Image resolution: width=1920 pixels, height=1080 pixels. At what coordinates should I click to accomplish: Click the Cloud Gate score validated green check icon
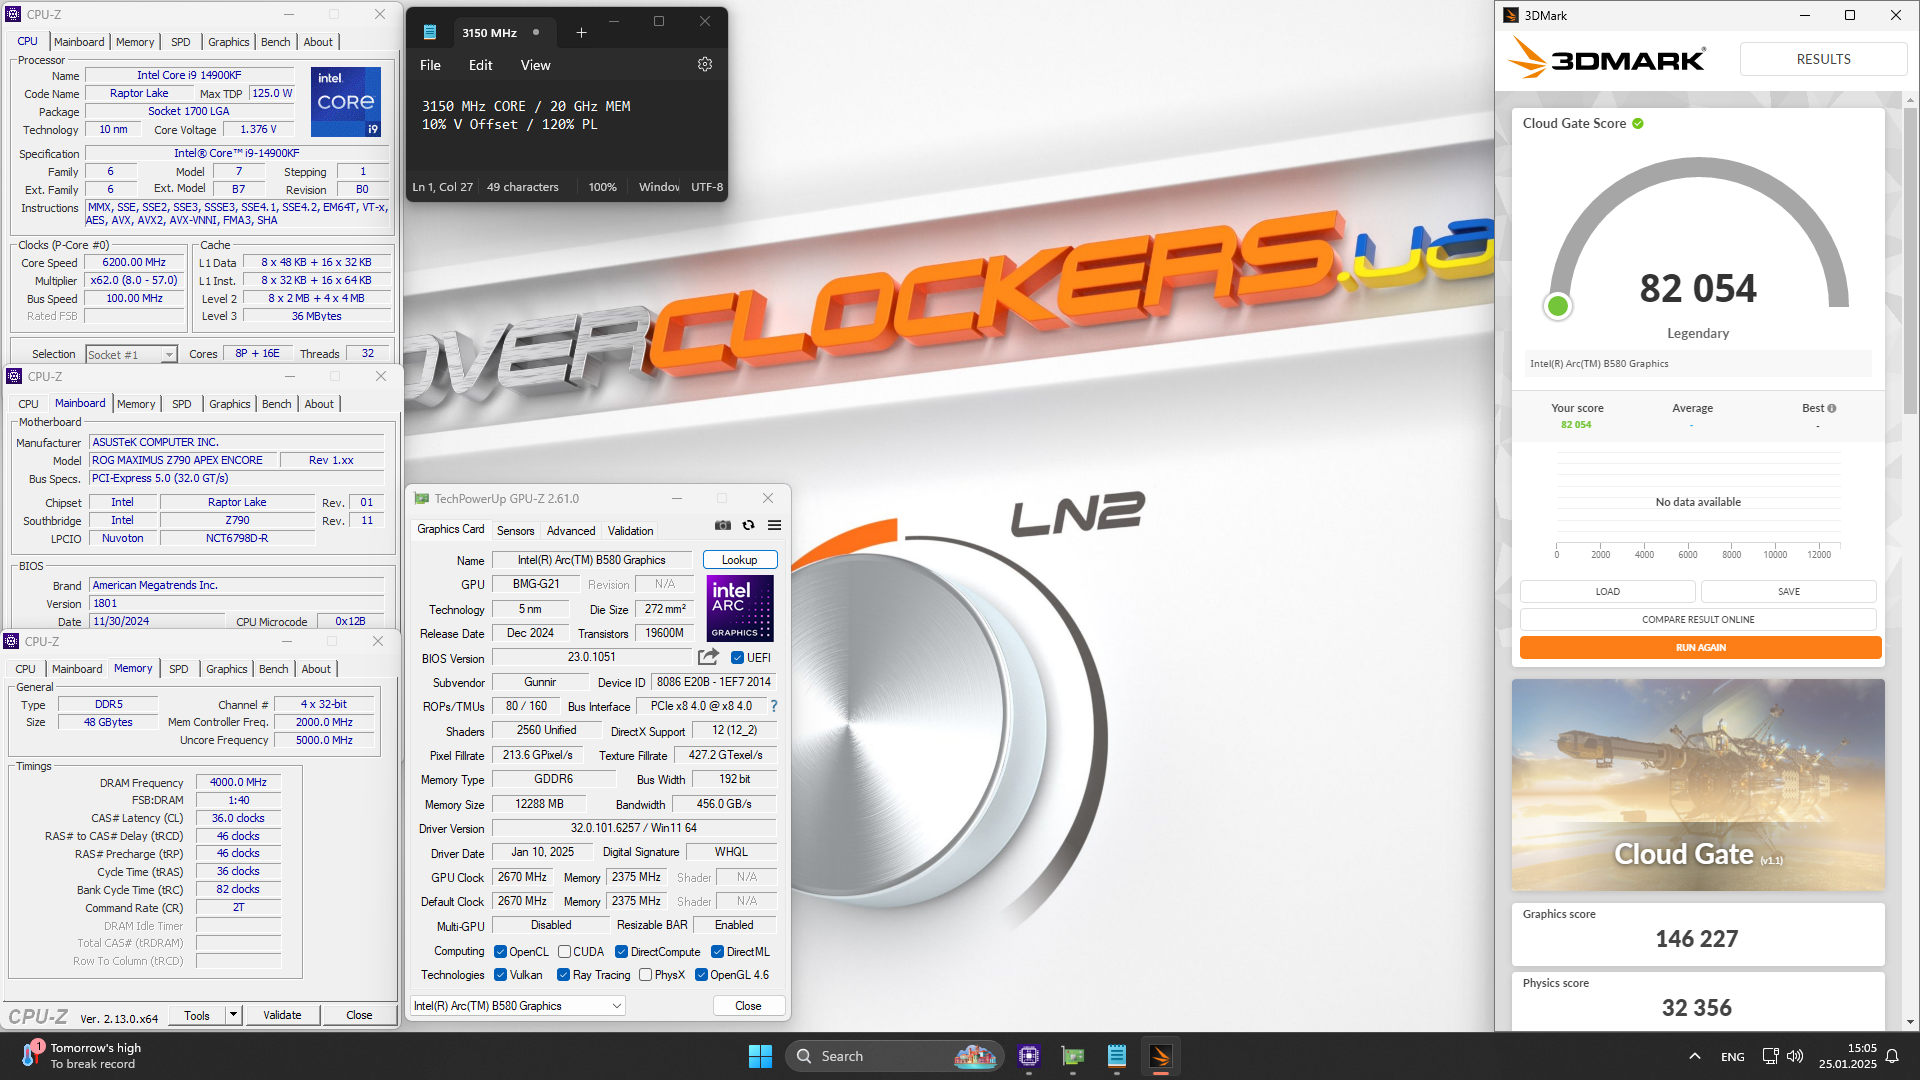pos(1638,124)
